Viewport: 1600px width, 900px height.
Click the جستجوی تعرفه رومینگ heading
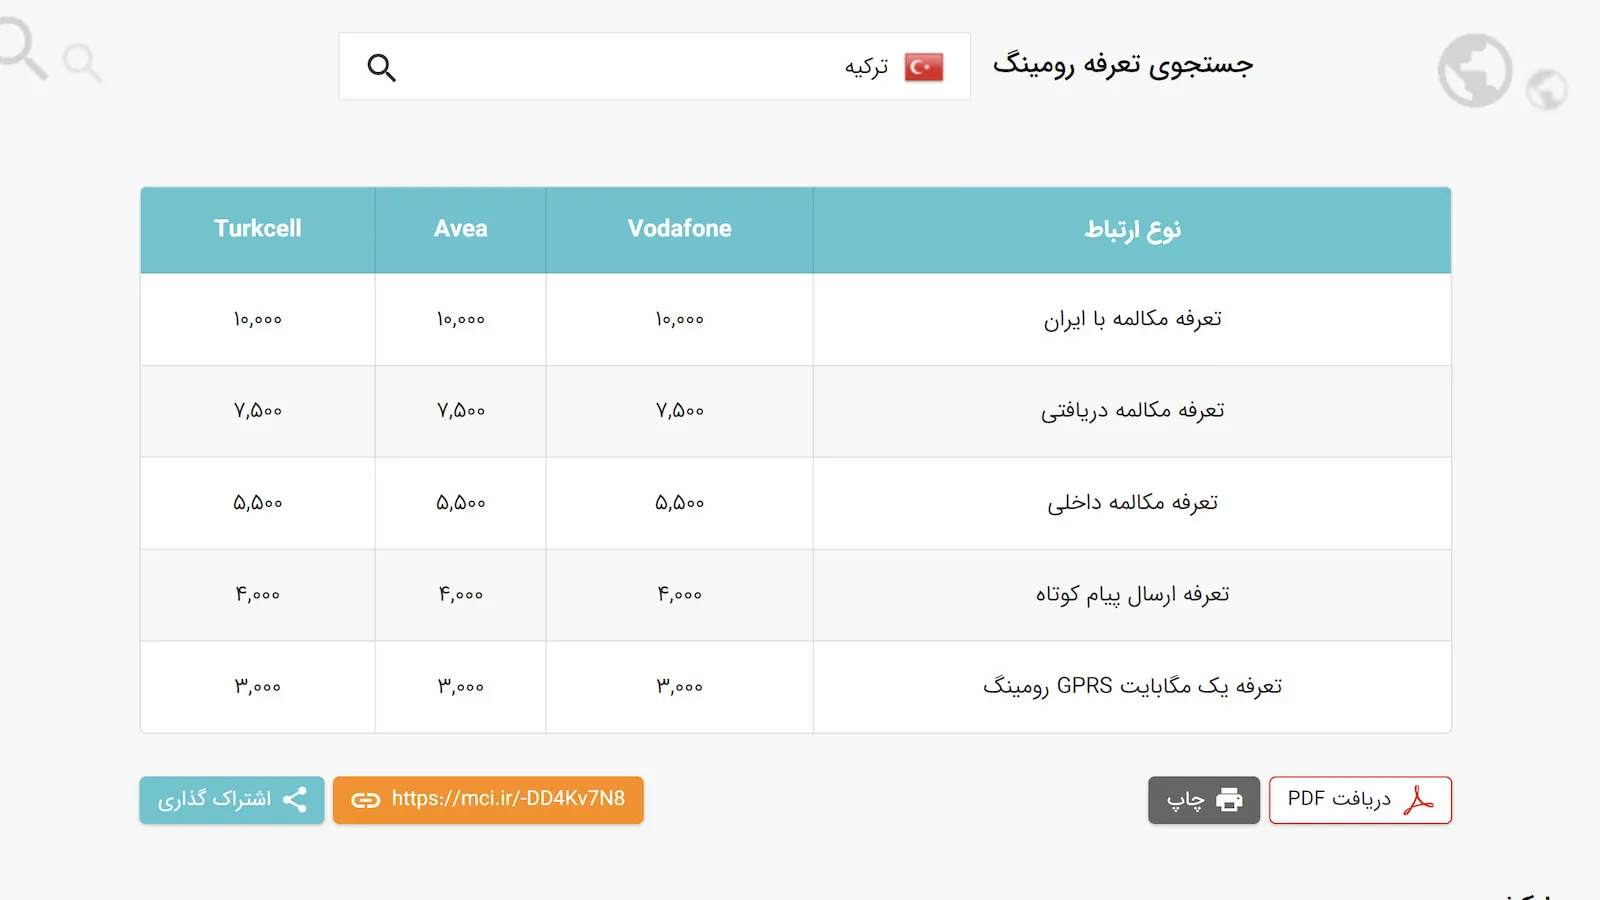(1123, 65)
